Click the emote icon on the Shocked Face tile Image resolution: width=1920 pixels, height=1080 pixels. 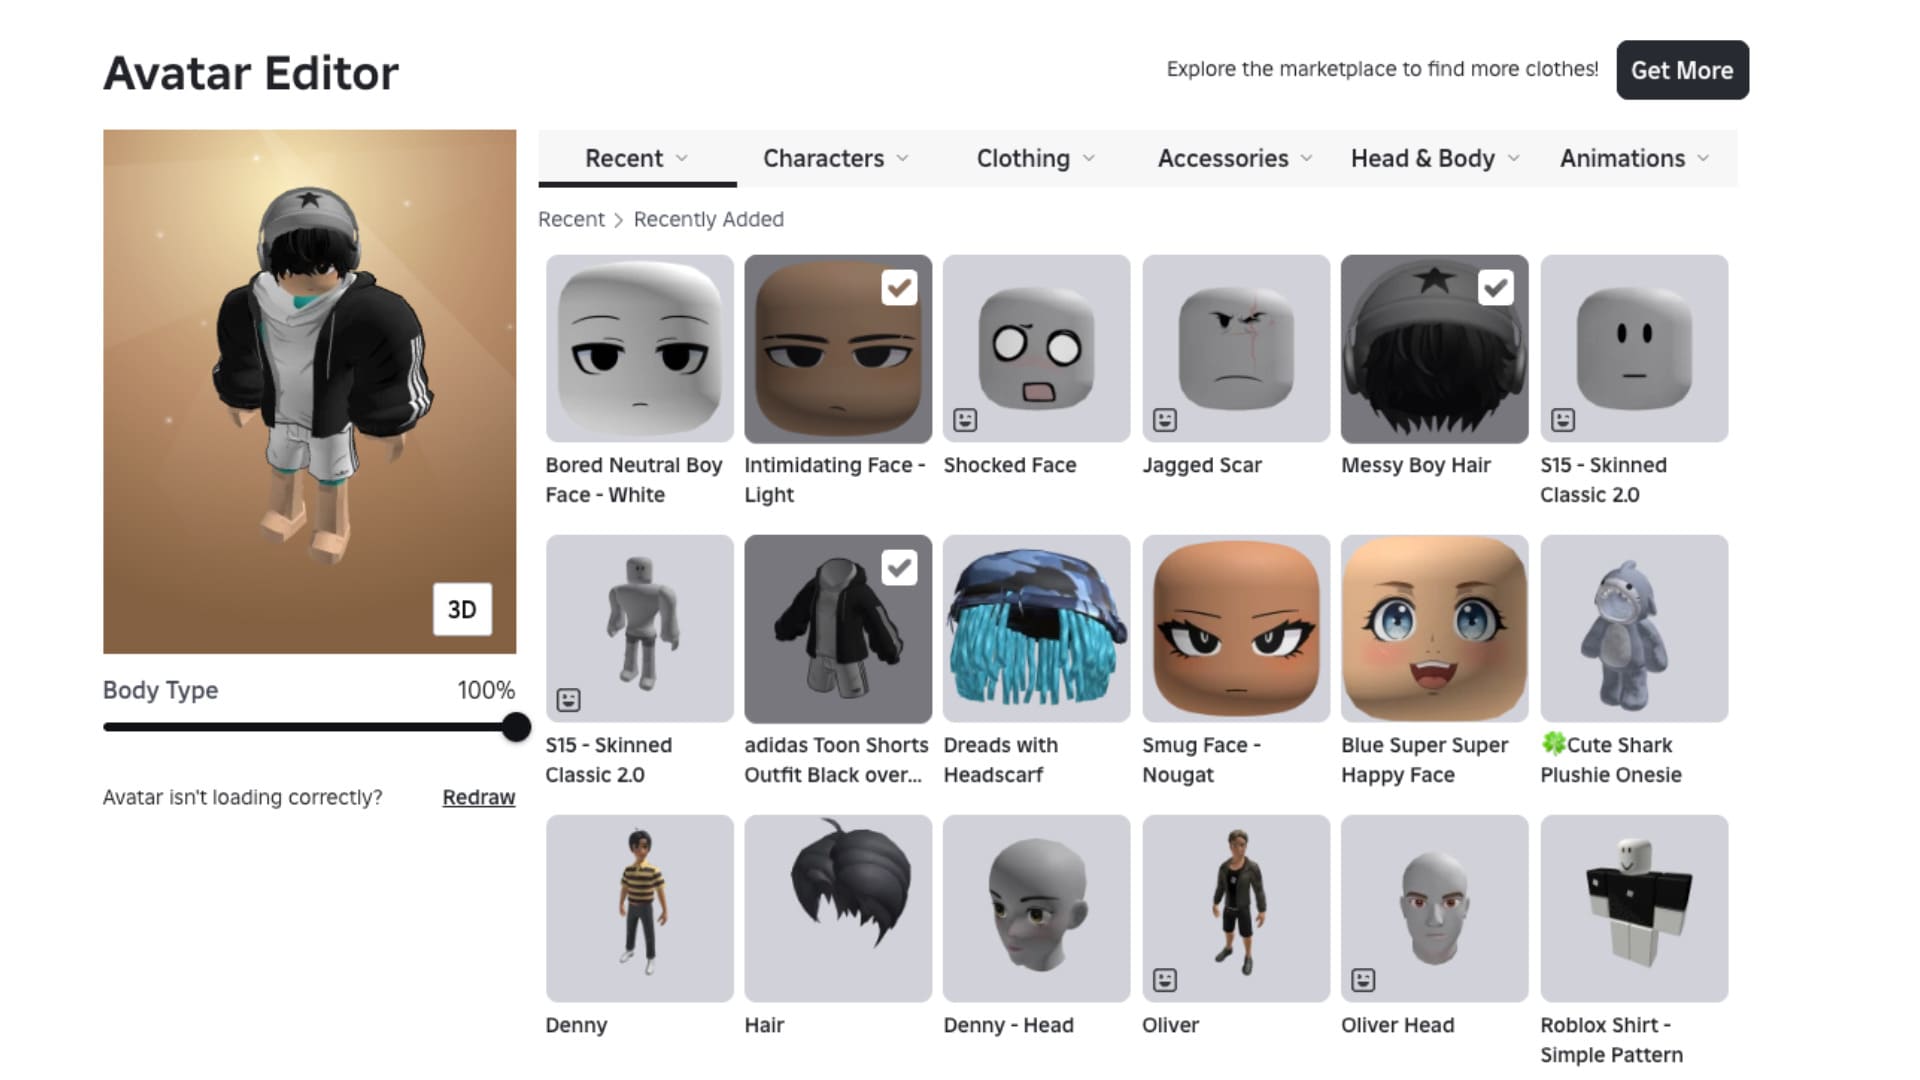(963, 419)
